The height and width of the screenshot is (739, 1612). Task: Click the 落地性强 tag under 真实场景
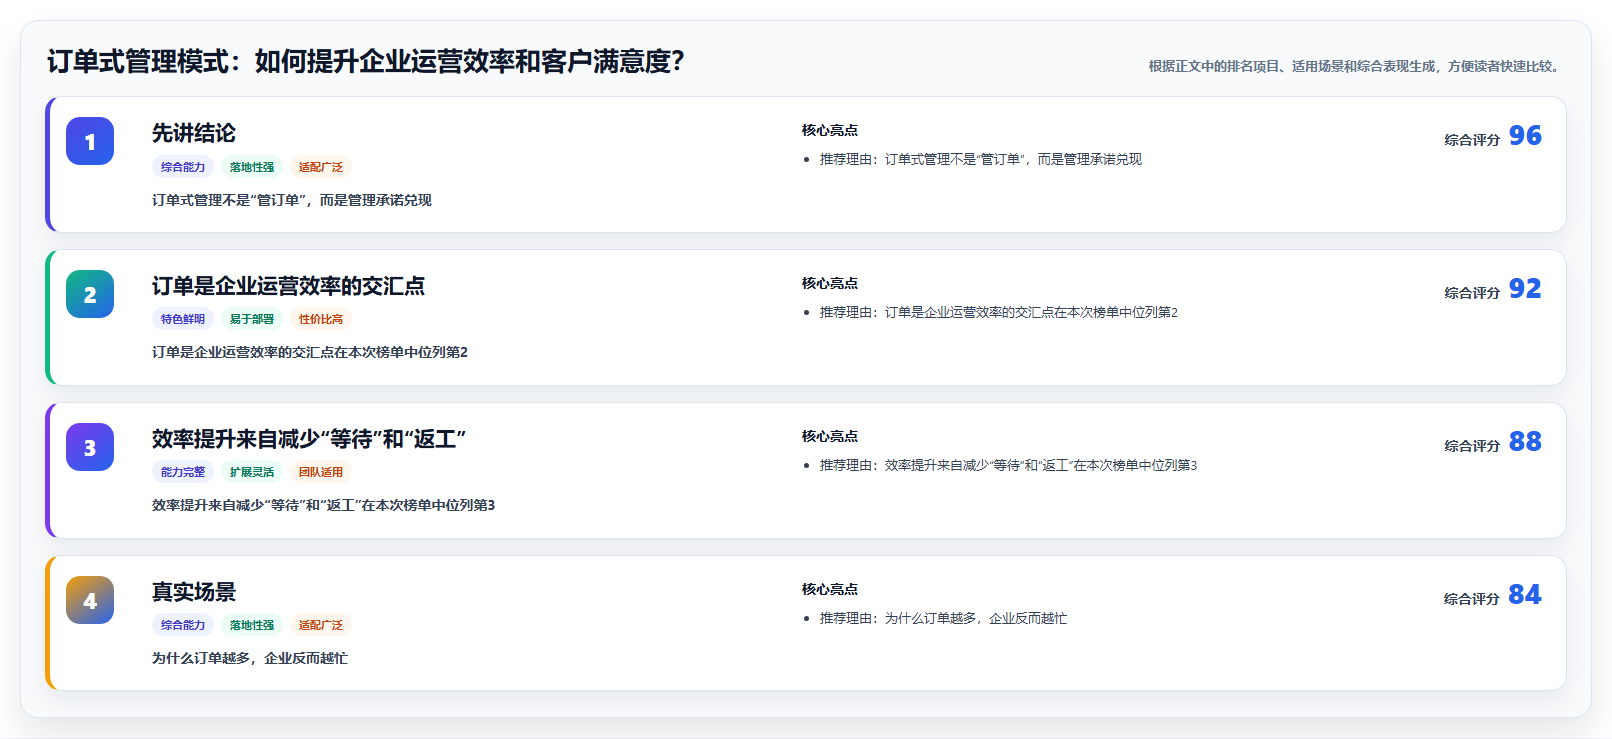point(252,625)
